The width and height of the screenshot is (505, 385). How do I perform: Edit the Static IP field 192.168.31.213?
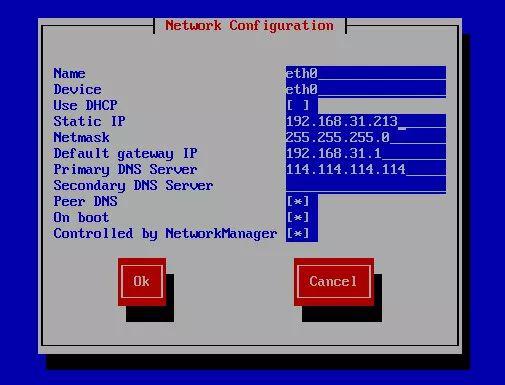pyautogui.click(x=366, y=121)
